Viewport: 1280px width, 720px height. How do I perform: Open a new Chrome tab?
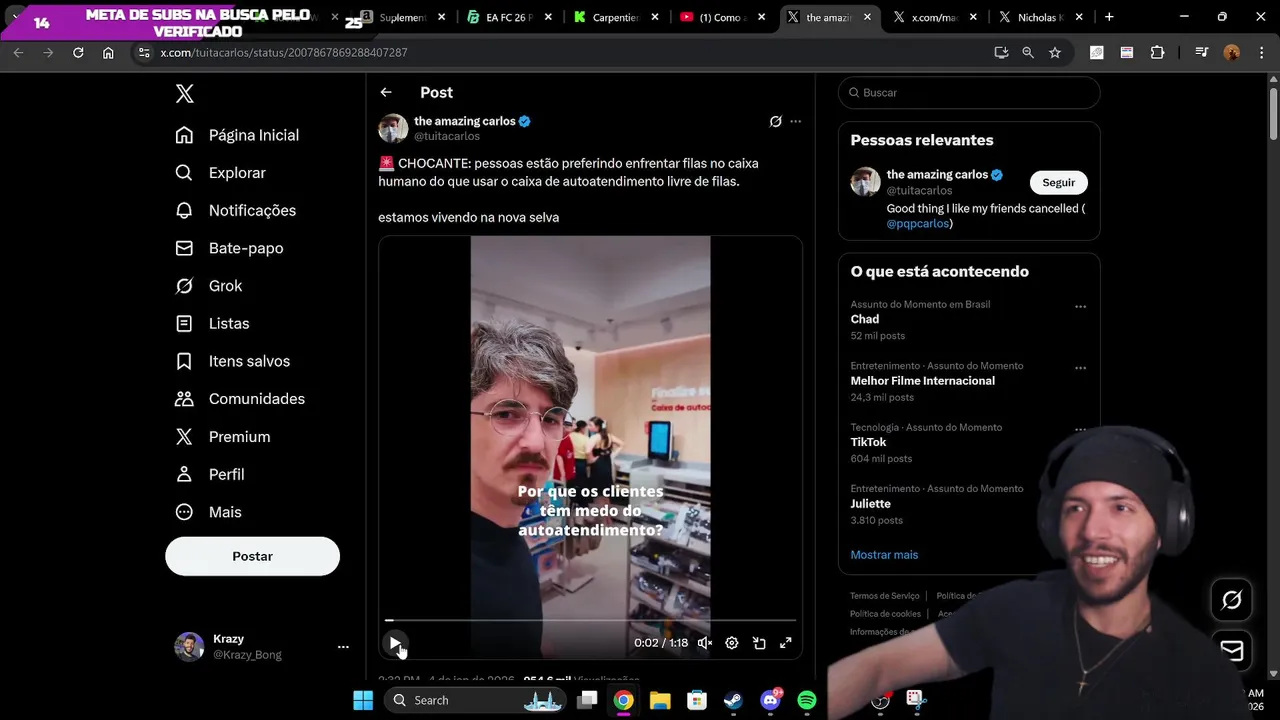click(1109, 17)
